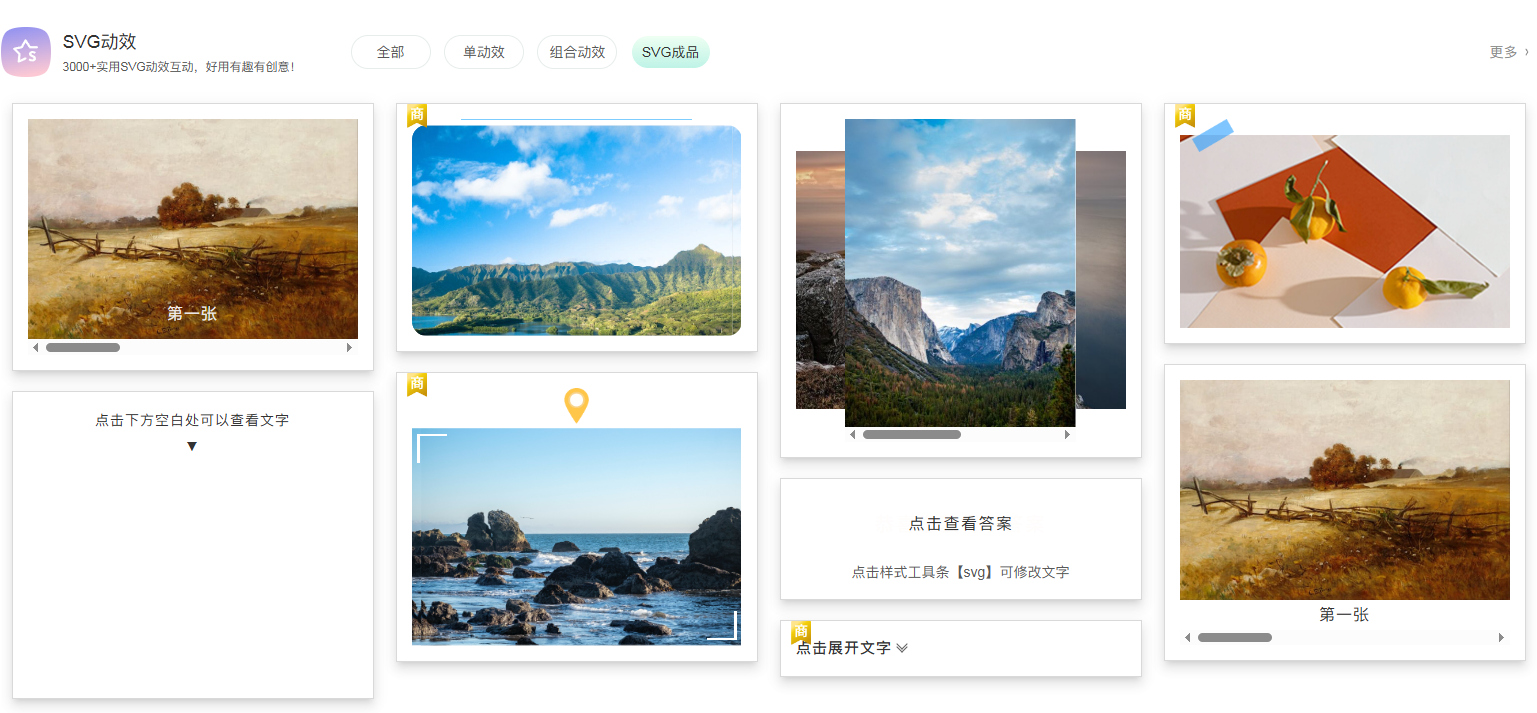Click the 商 badge beside 点击展开文字
Image resolution: width=1537 pixels, height=713 pixels.
coord(801,632)
